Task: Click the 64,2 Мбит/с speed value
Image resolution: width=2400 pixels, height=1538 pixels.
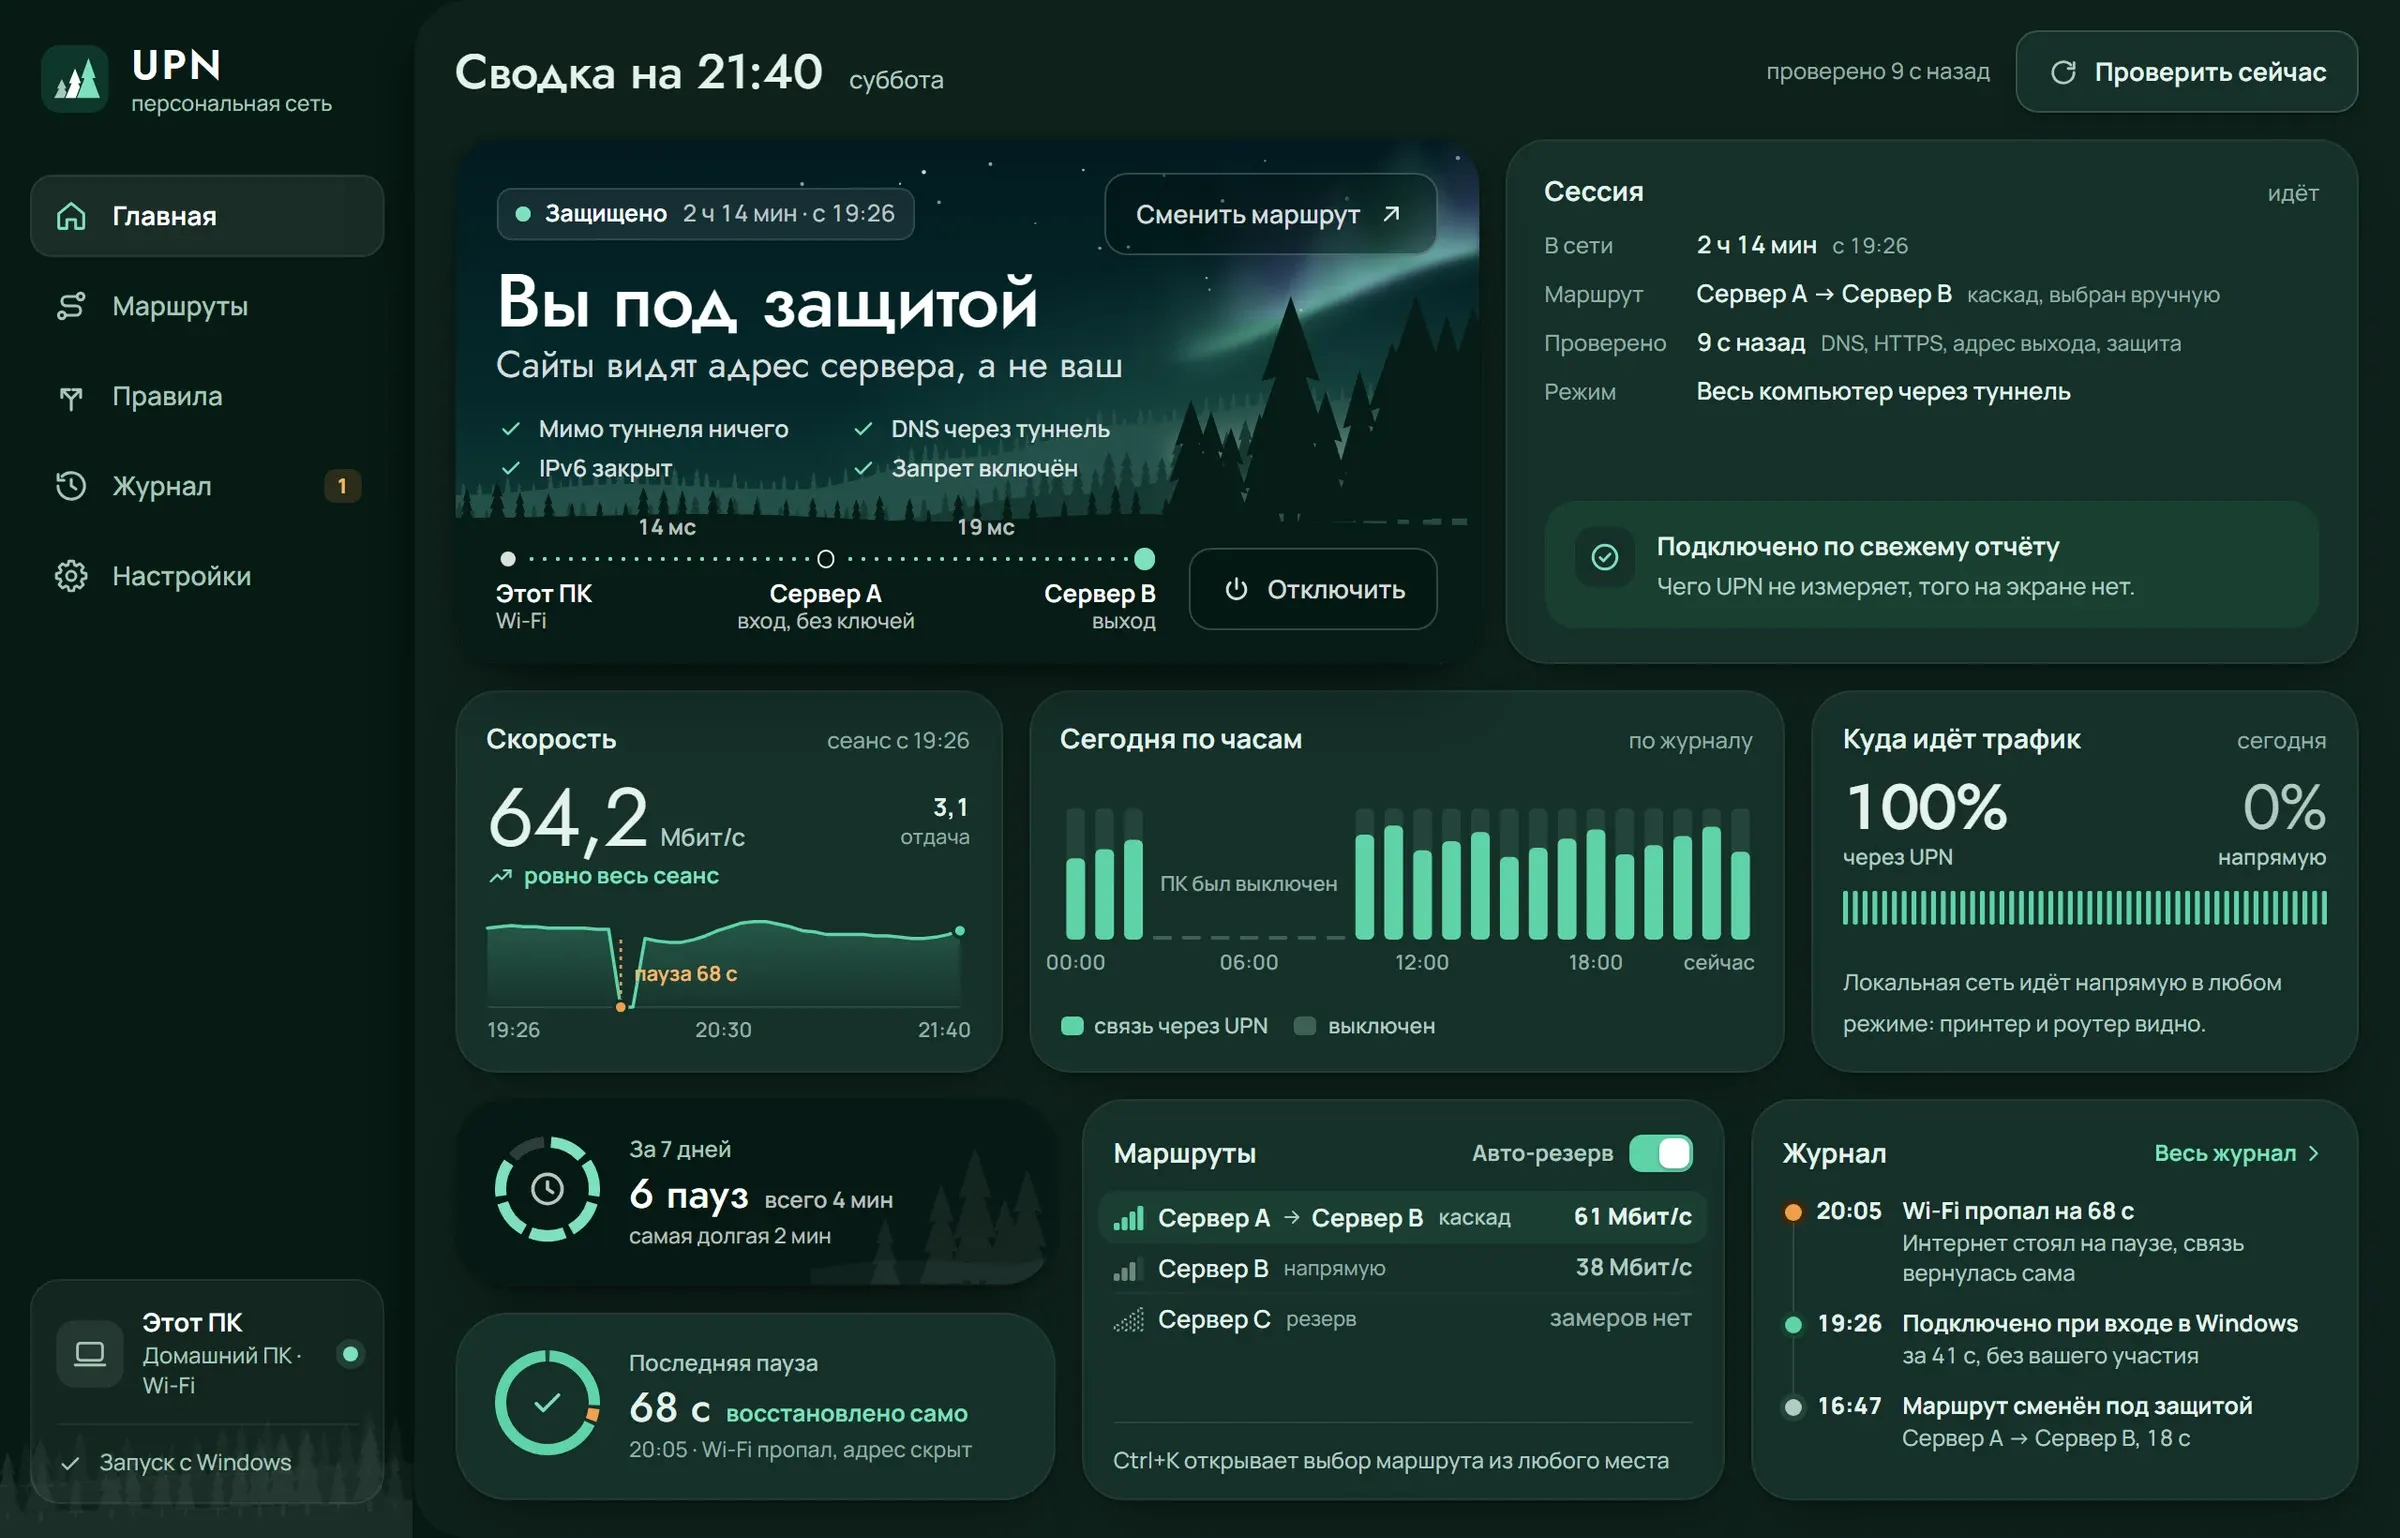Action: point(616,820)
